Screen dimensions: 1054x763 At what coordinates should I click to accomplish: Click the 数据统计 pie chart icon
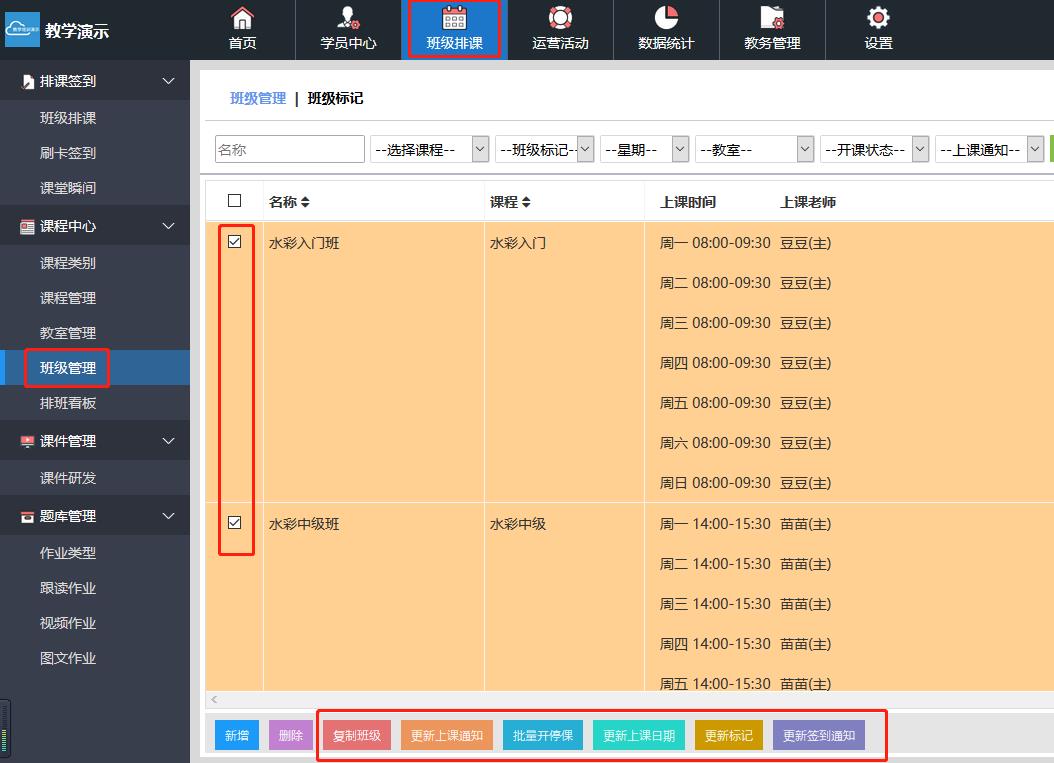point(666,18)
